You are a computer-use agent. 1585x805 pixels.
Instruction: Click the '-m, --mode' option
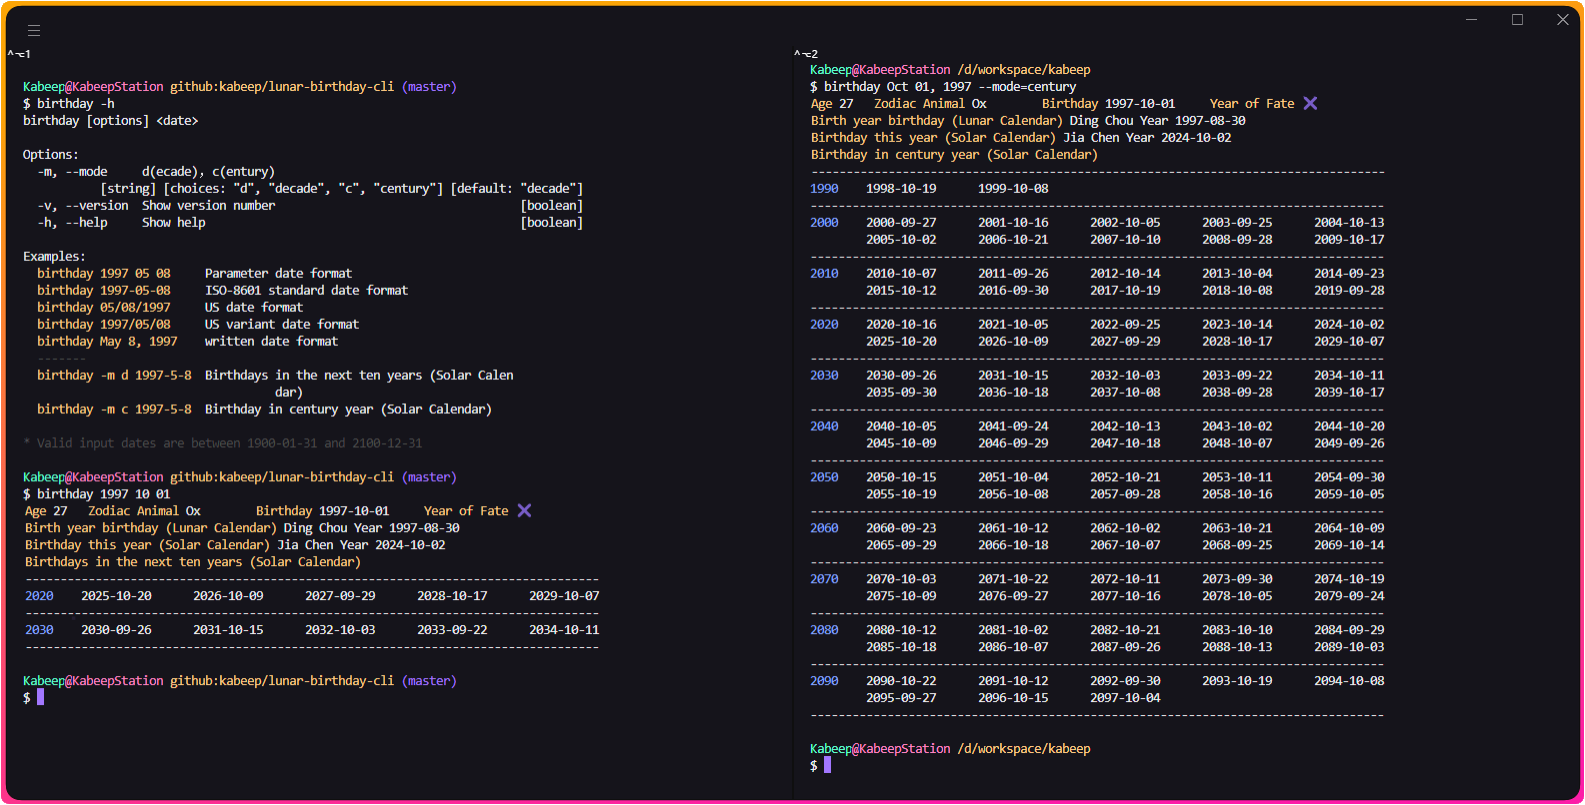tap(72, 172)
